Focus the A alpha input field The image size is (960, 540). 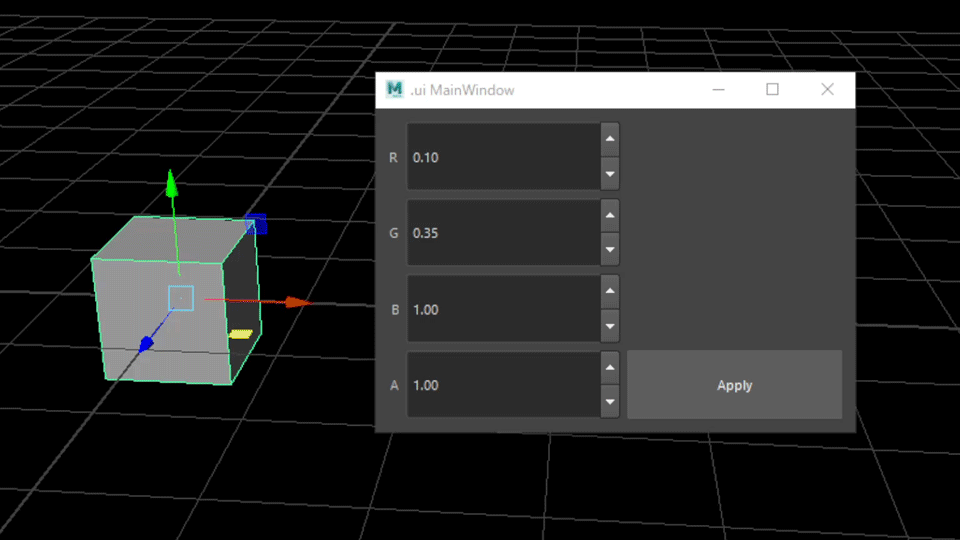pyautogui.click(x=502, y=385)
